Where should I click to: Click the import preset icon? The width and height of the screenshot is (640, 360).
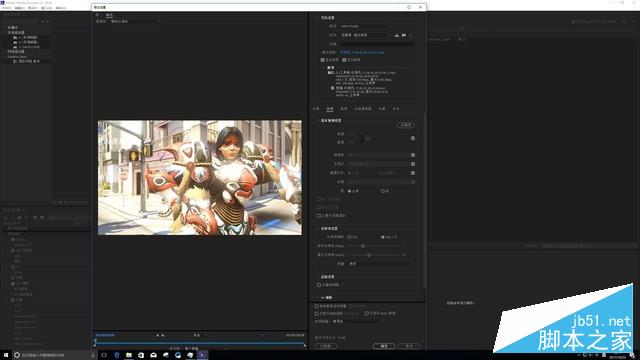pos(404,36)
